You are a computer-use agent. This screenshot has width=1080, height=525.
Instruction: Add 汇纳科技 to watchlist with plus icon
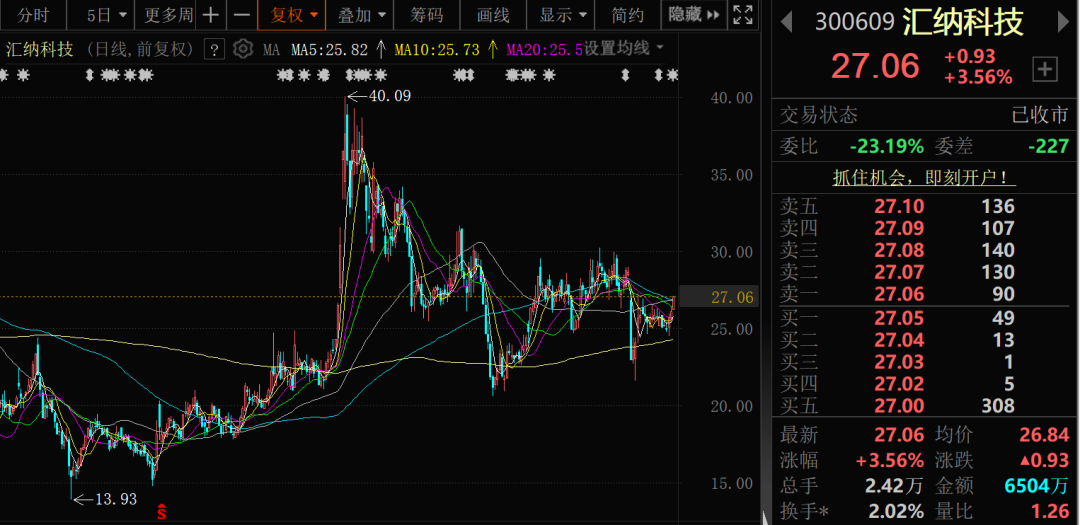1045,68
